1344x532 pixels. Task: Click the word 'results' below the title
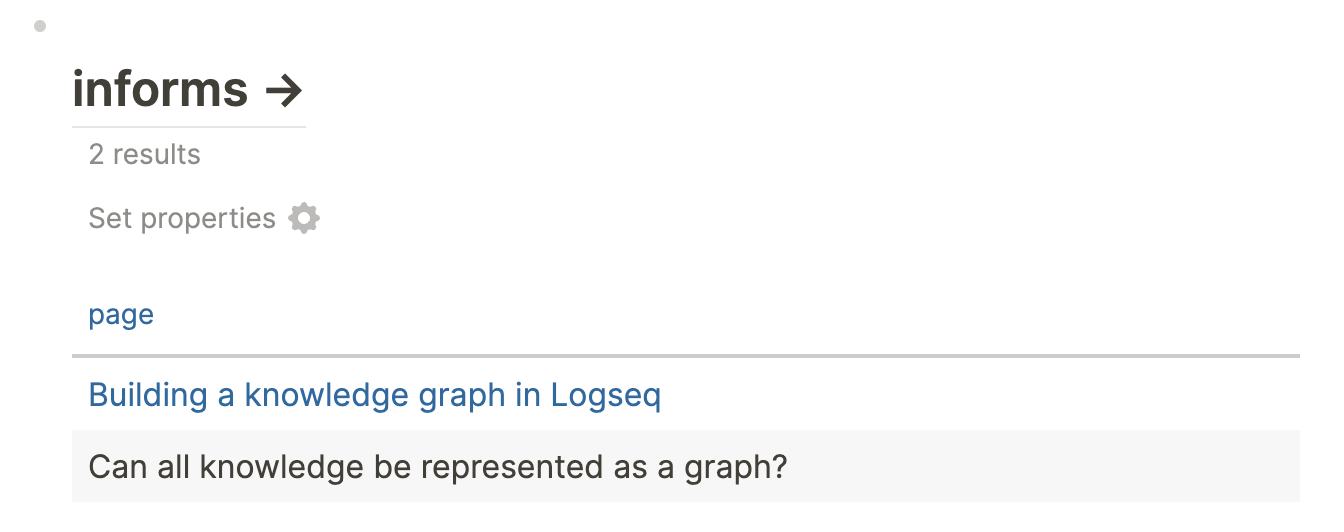tap(156, 155)
